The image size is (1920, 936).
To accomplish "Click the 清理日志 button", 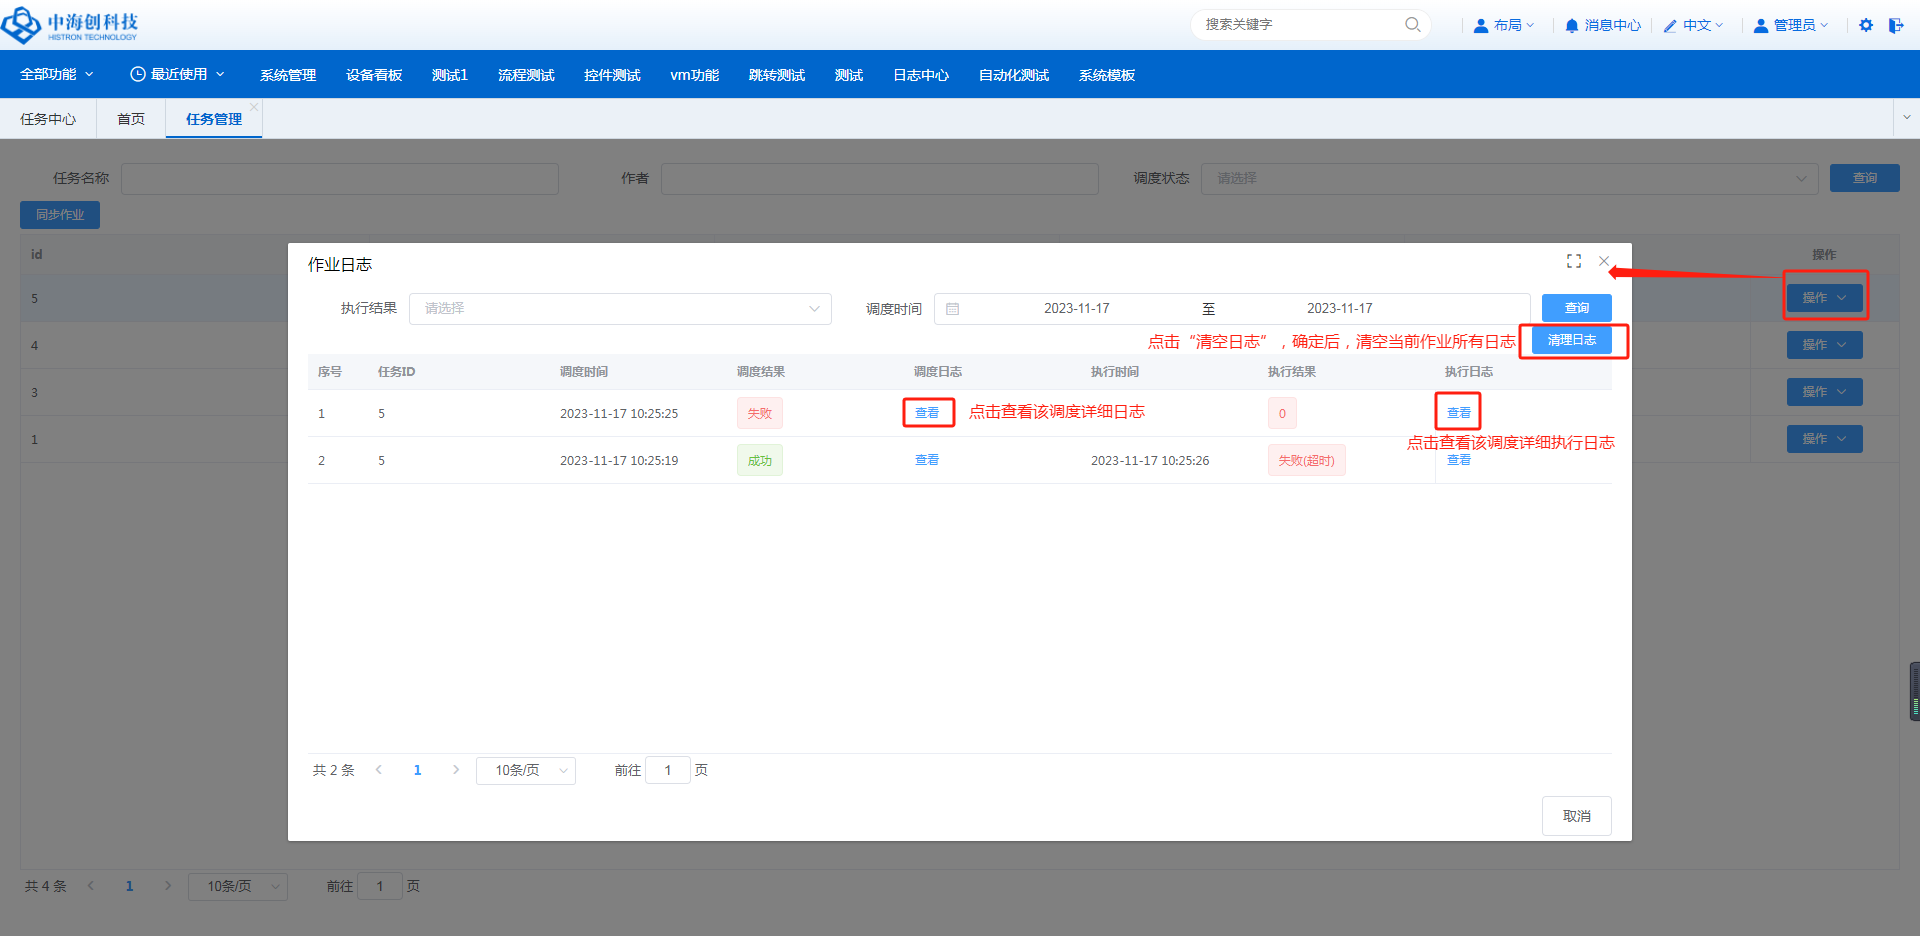I will (1571, 340).
